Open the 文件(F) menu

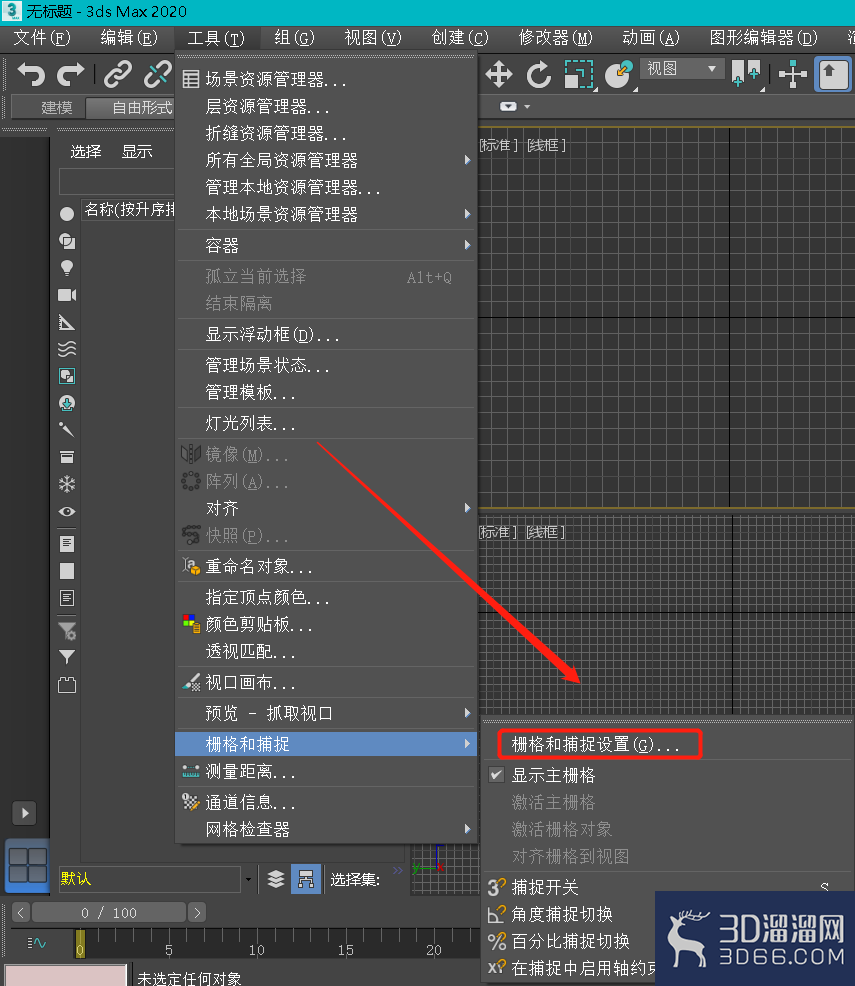[x=42, y=38]
